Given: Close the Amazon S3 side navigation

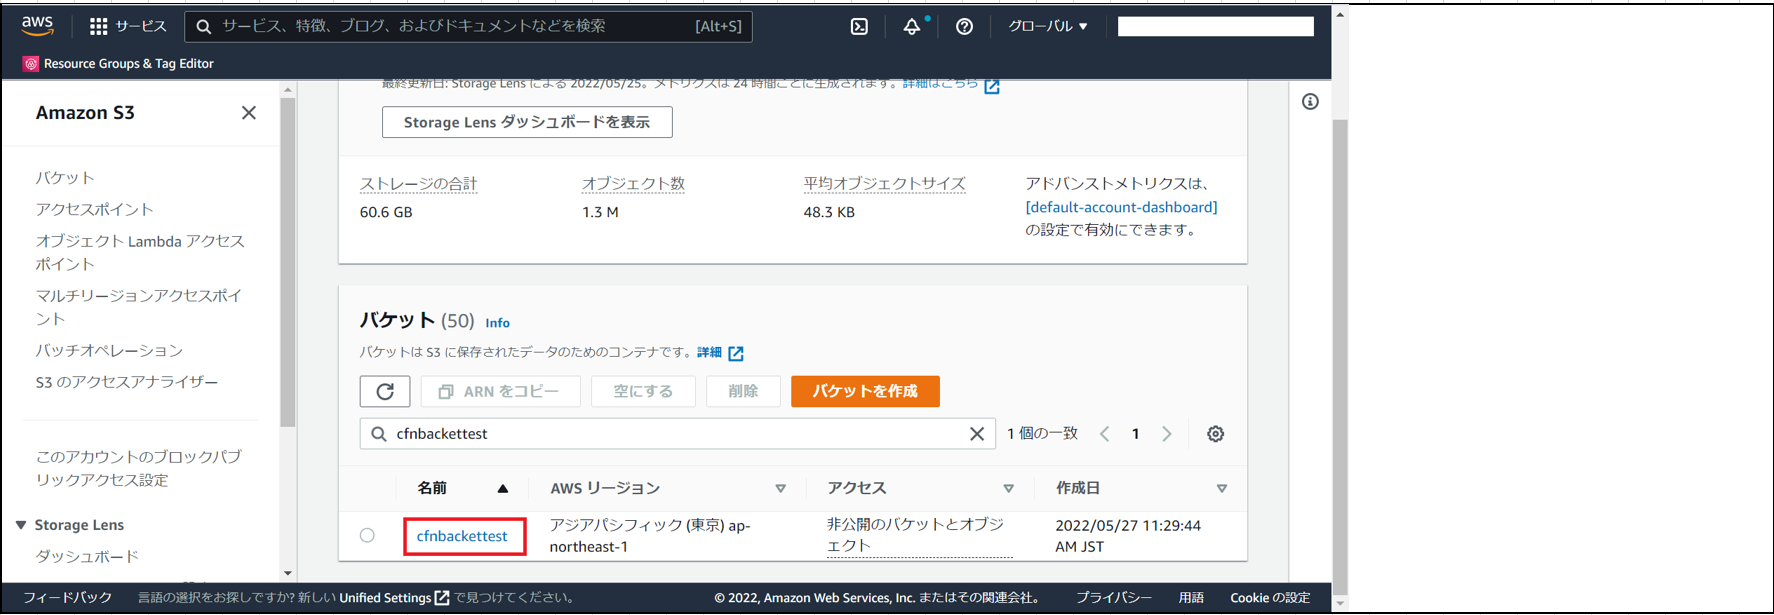Looking at the screenshot, I should point(249,113).
